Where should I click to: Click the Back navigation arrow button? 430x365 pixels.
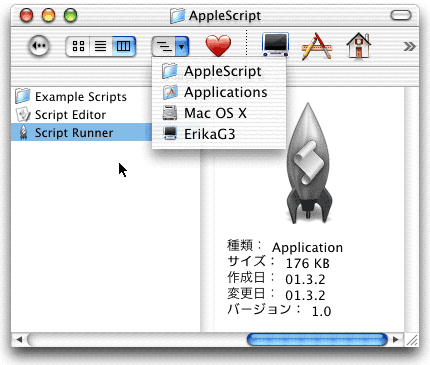[39, 46]
